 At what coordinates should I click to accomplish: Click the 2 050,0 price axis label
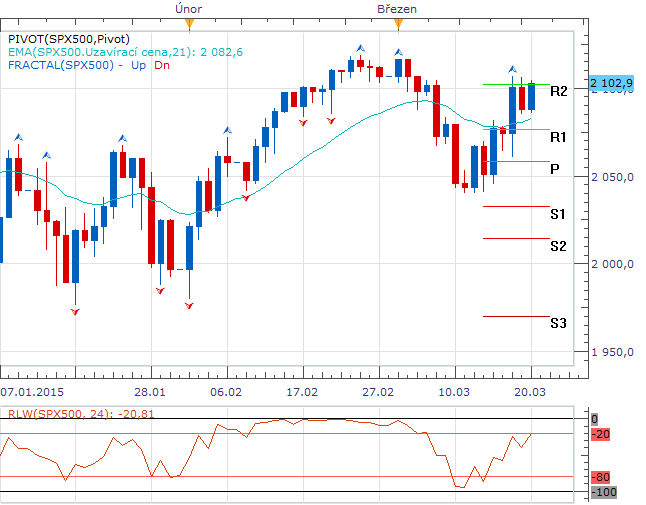click(x=613, y=177)
